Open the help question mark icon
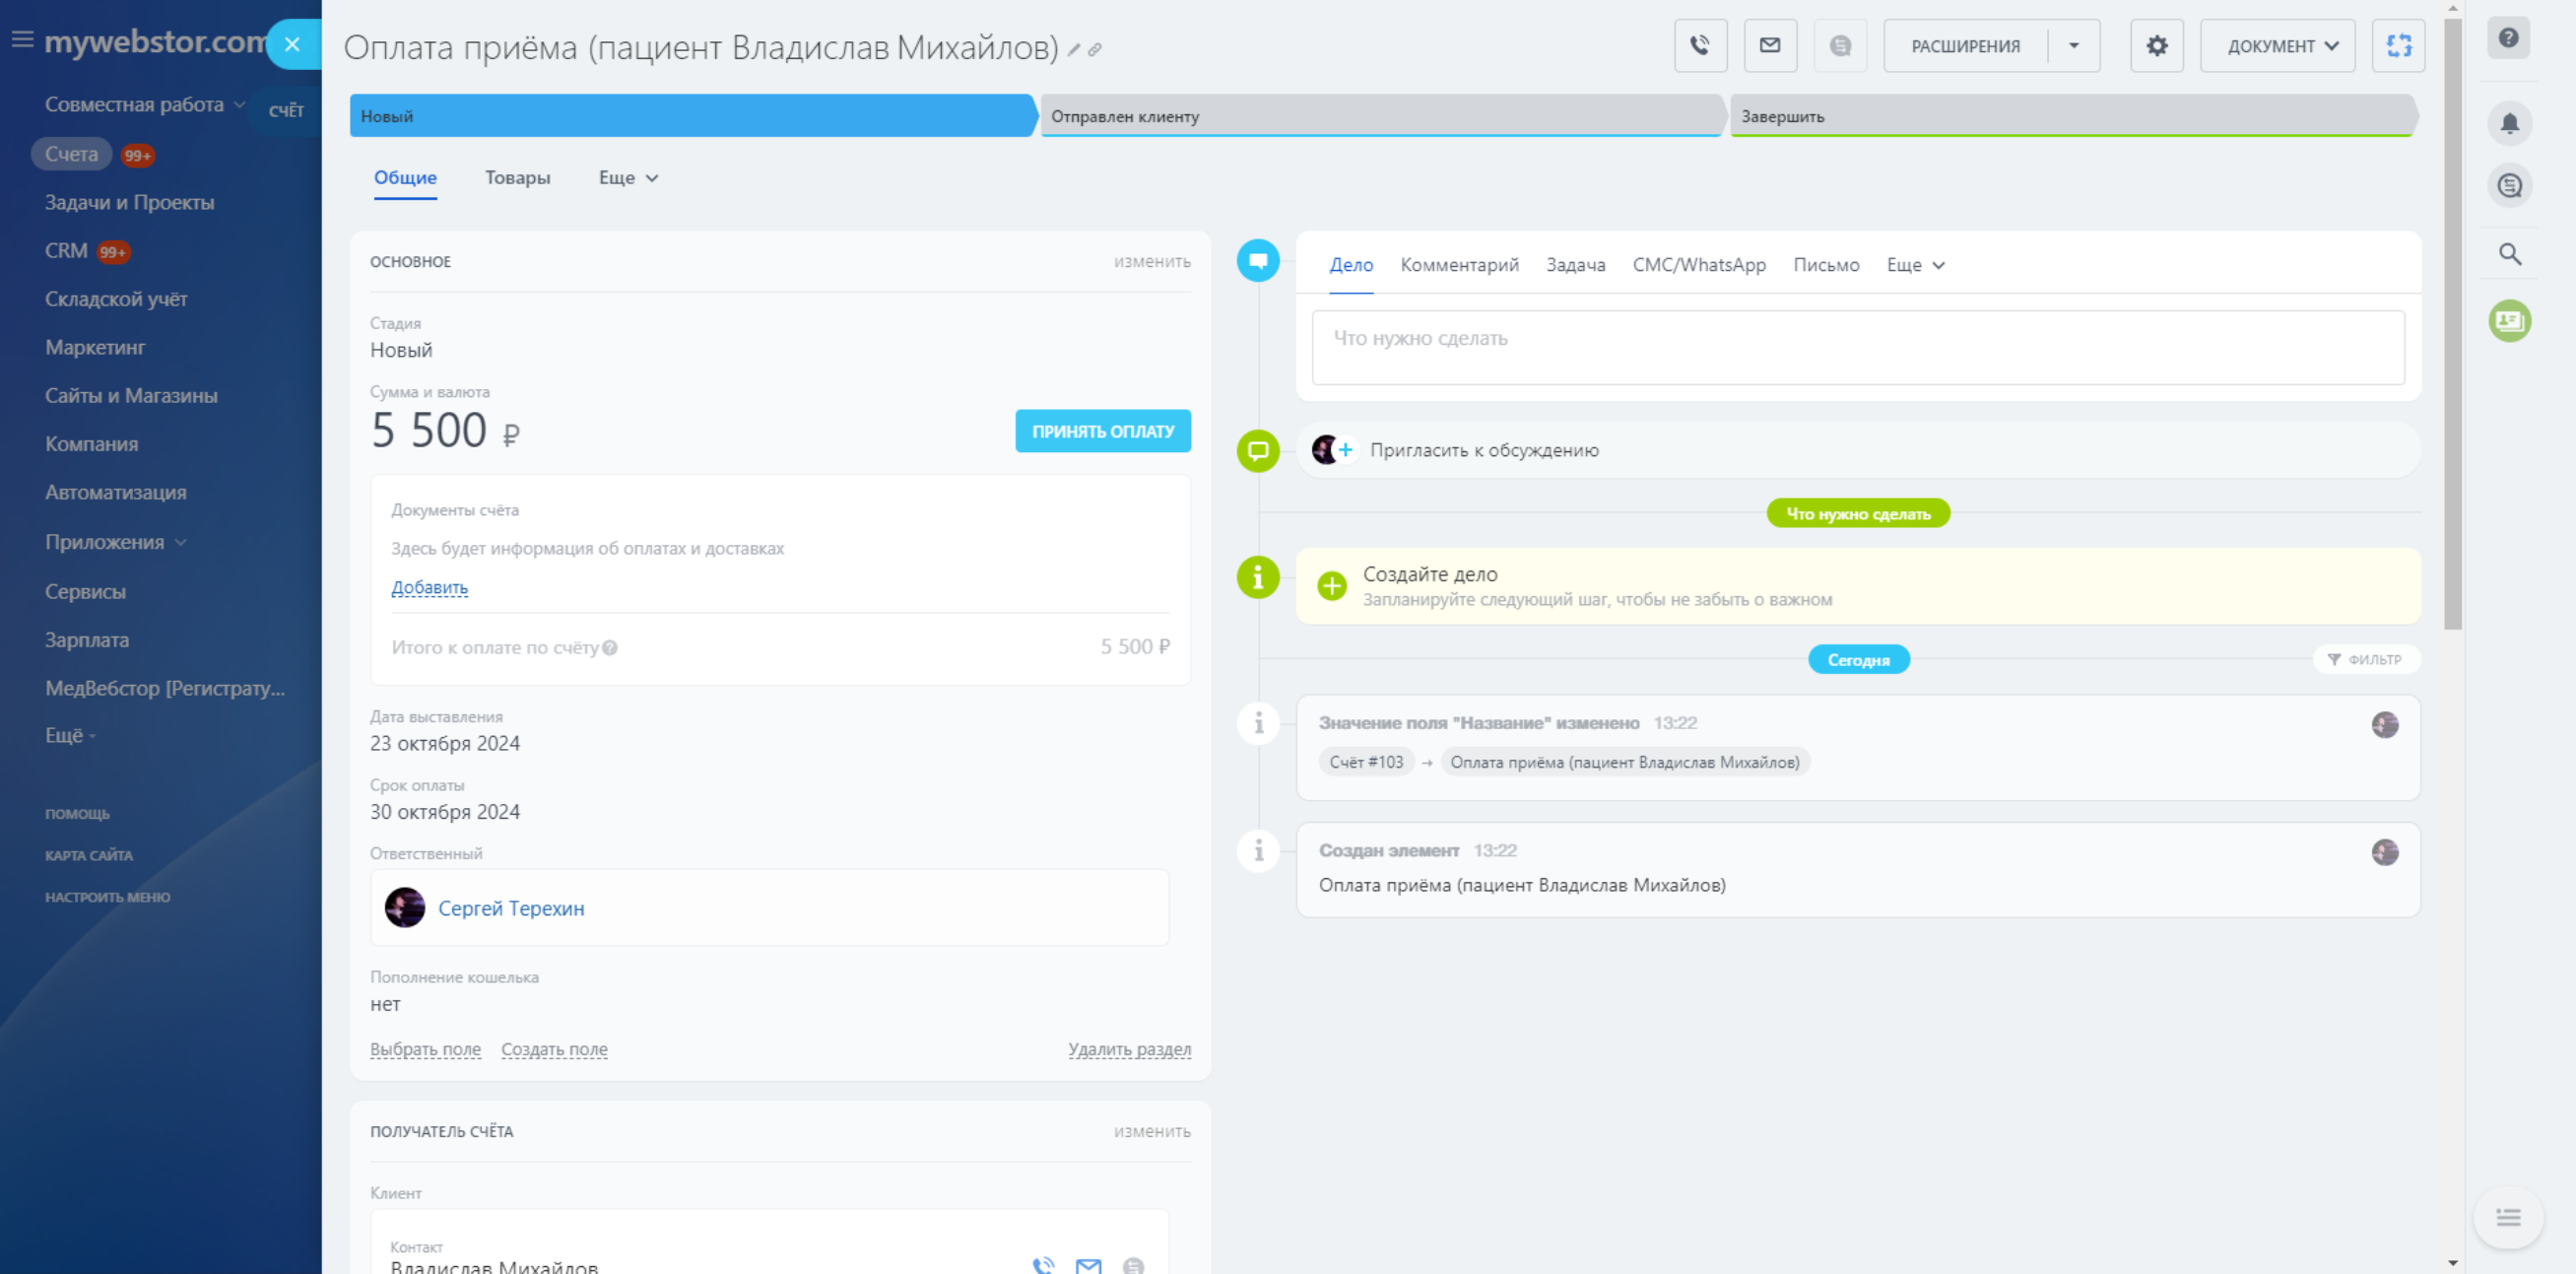 (2508, 38)
